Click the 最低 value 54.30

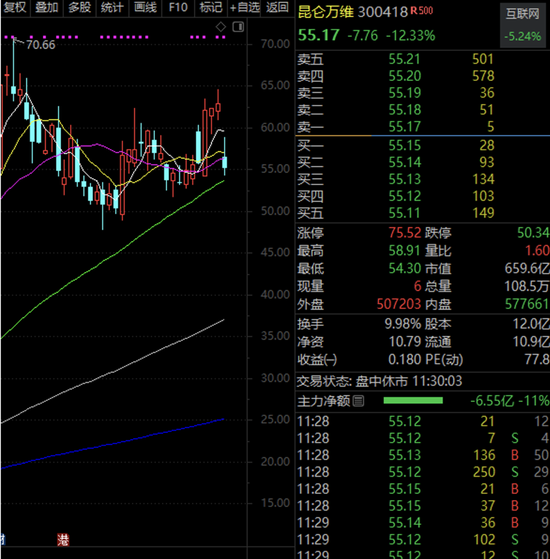point(405,268)
